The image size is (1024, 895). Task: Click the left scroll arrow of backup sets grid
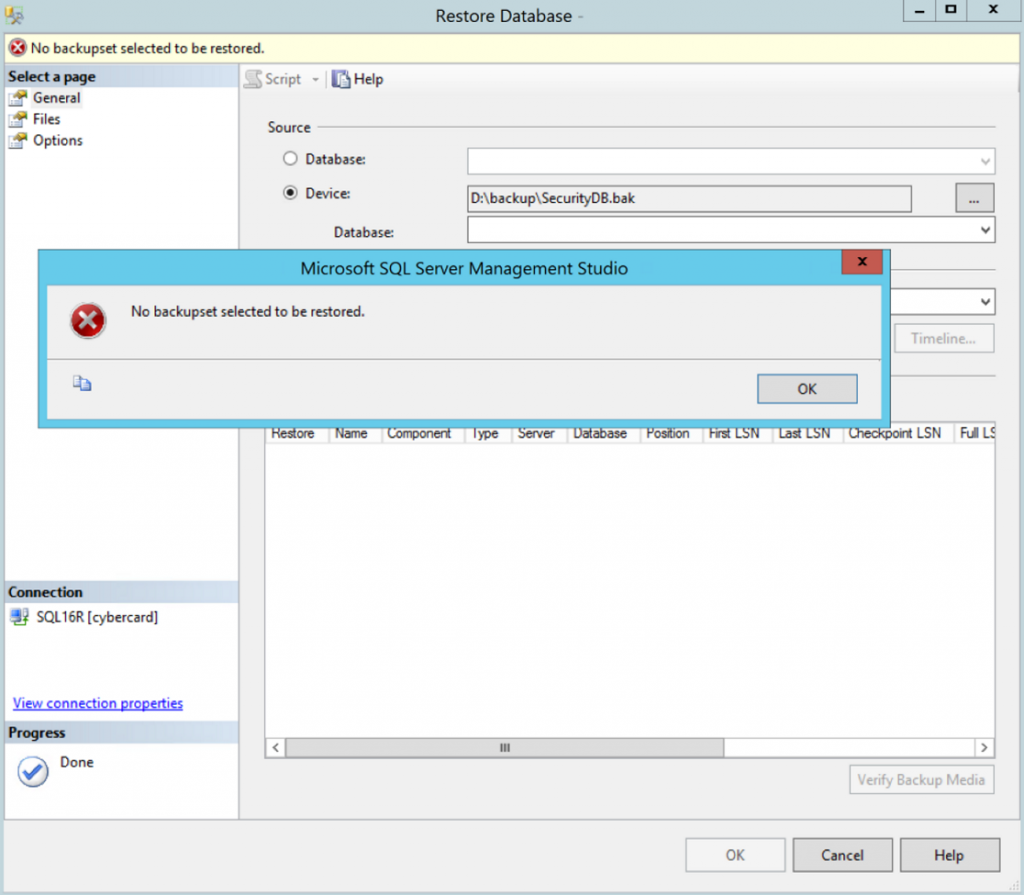tap(276, 747)
